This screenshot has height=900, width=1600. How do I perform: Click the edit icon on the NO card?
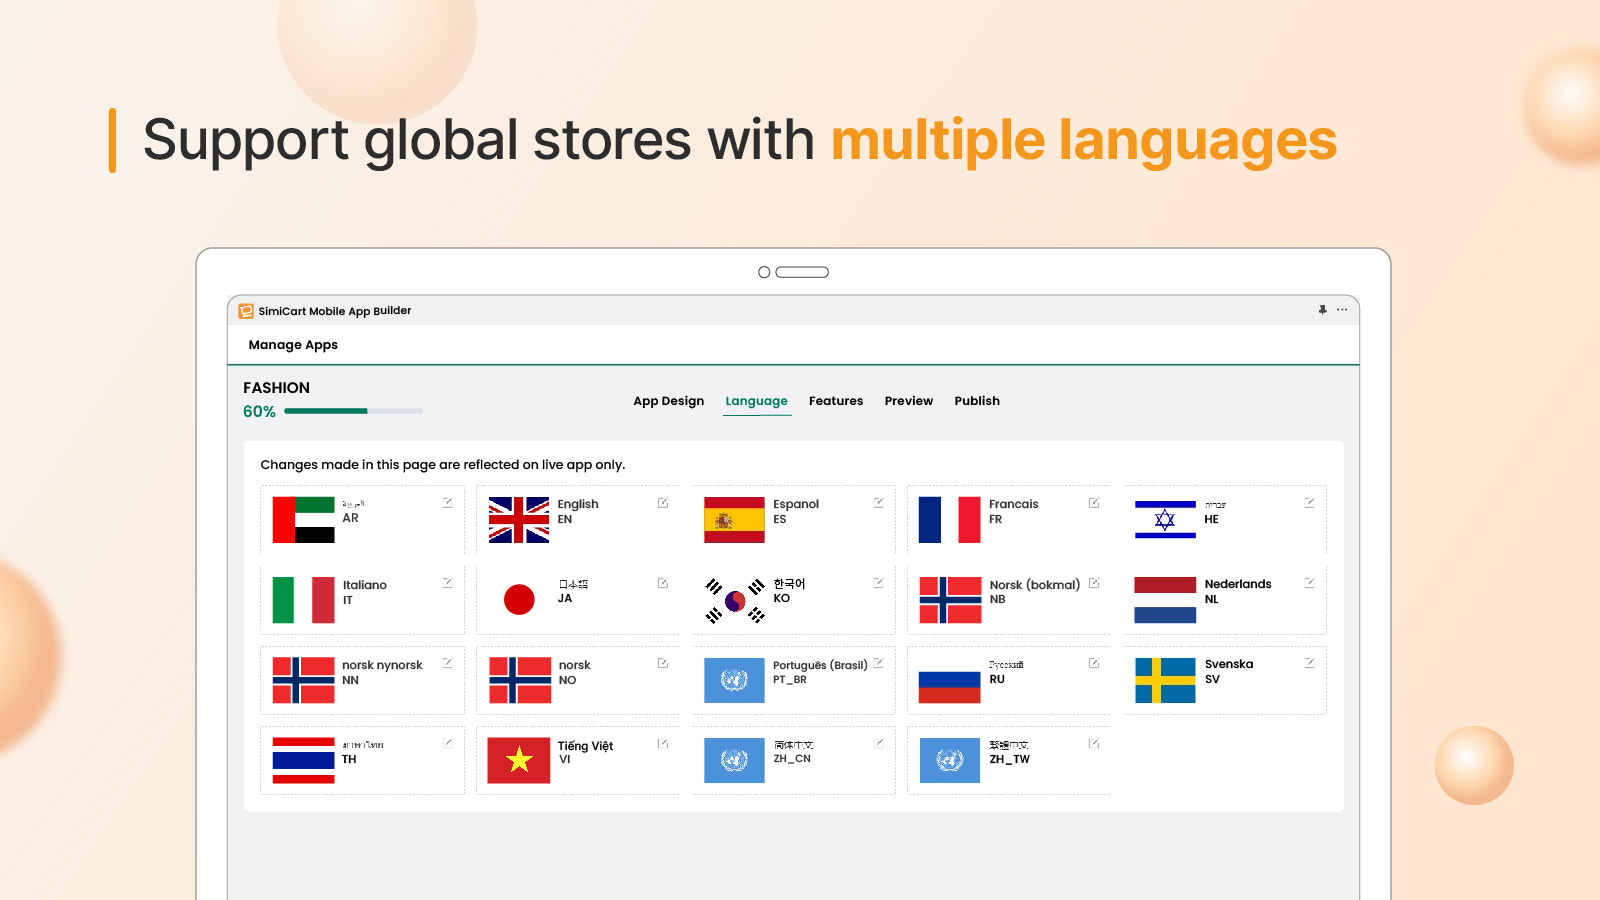(x=663, y=663)
